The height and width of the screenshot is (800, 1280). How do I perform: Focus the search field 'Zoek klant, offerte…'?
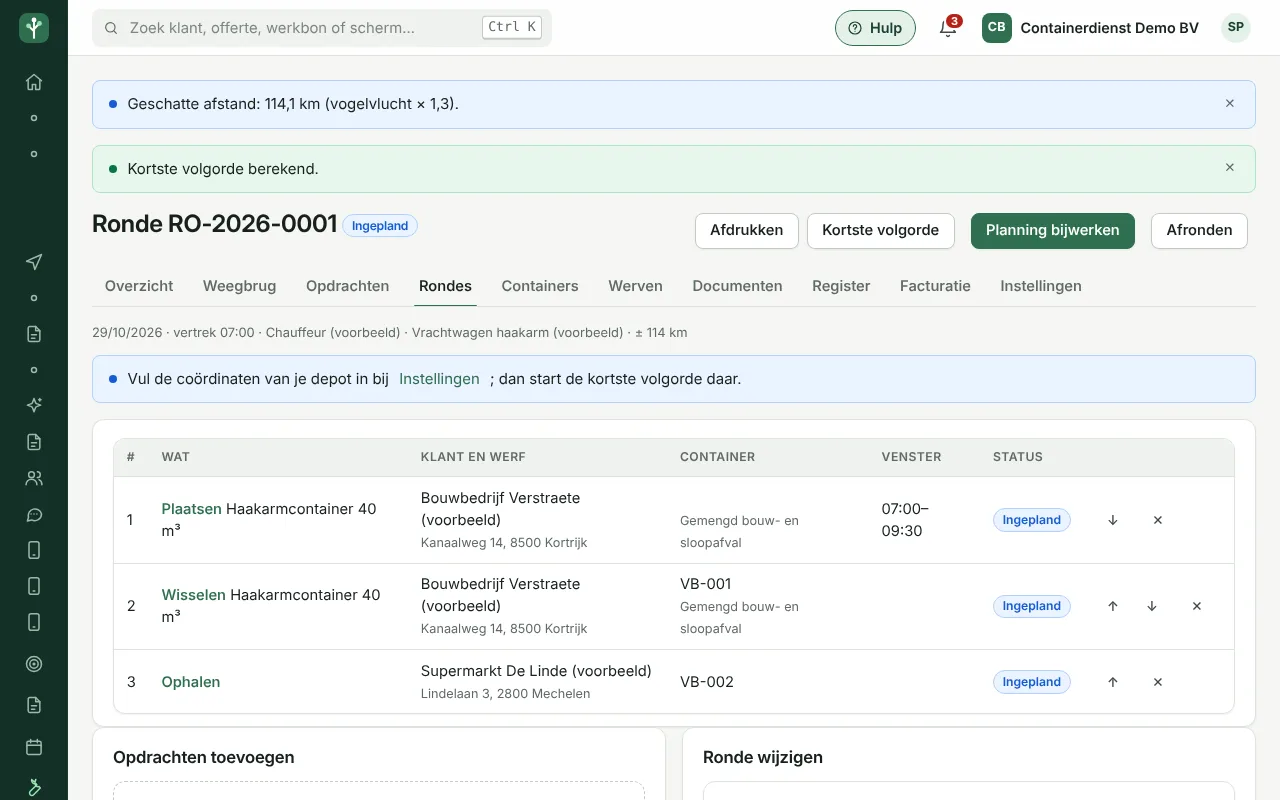point(322,28)
